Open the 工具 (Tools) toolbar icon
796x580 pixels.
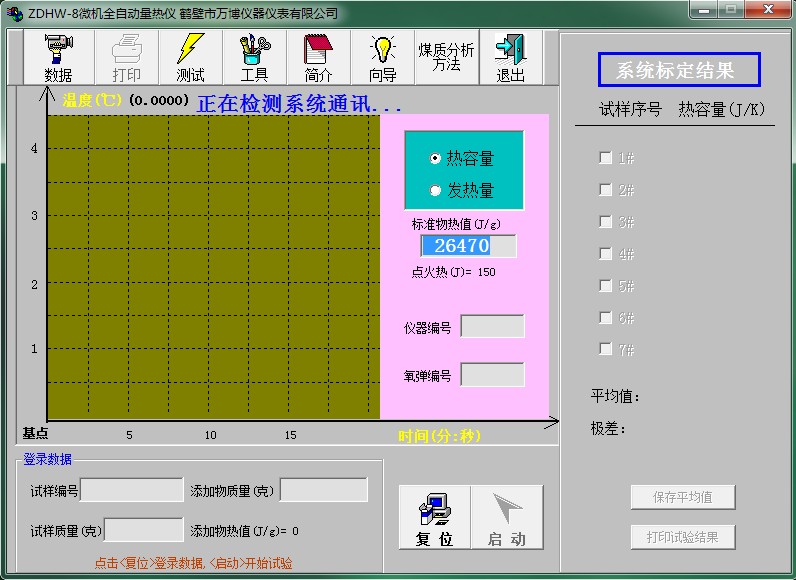tap(254, 57)
